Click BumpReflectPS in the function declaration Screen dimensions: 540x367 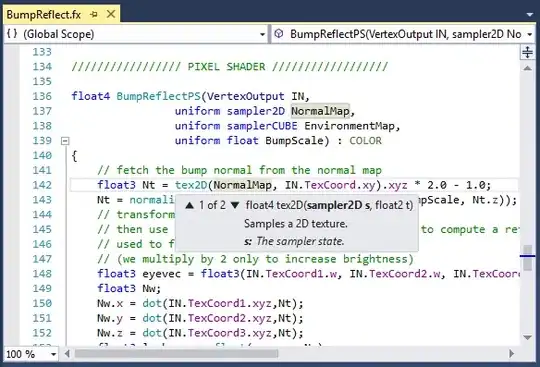[158, 96]
